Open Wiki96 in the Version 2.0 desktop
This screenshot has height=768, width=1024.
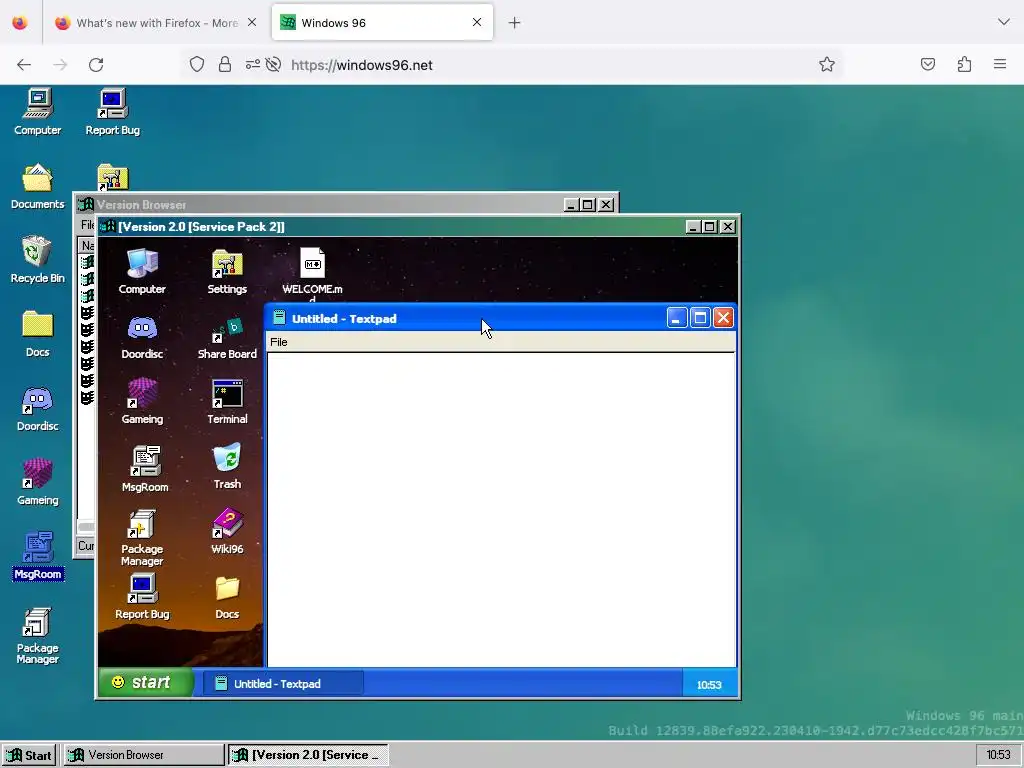(x=227, y=531)
